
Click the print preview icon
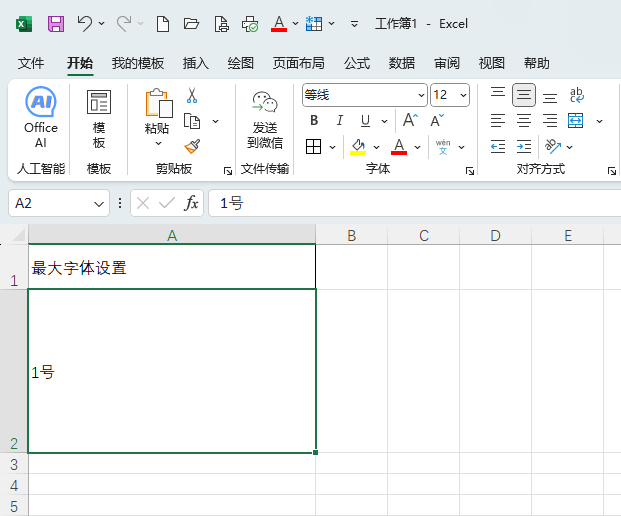pyautogui.click(x=221, y=24)
